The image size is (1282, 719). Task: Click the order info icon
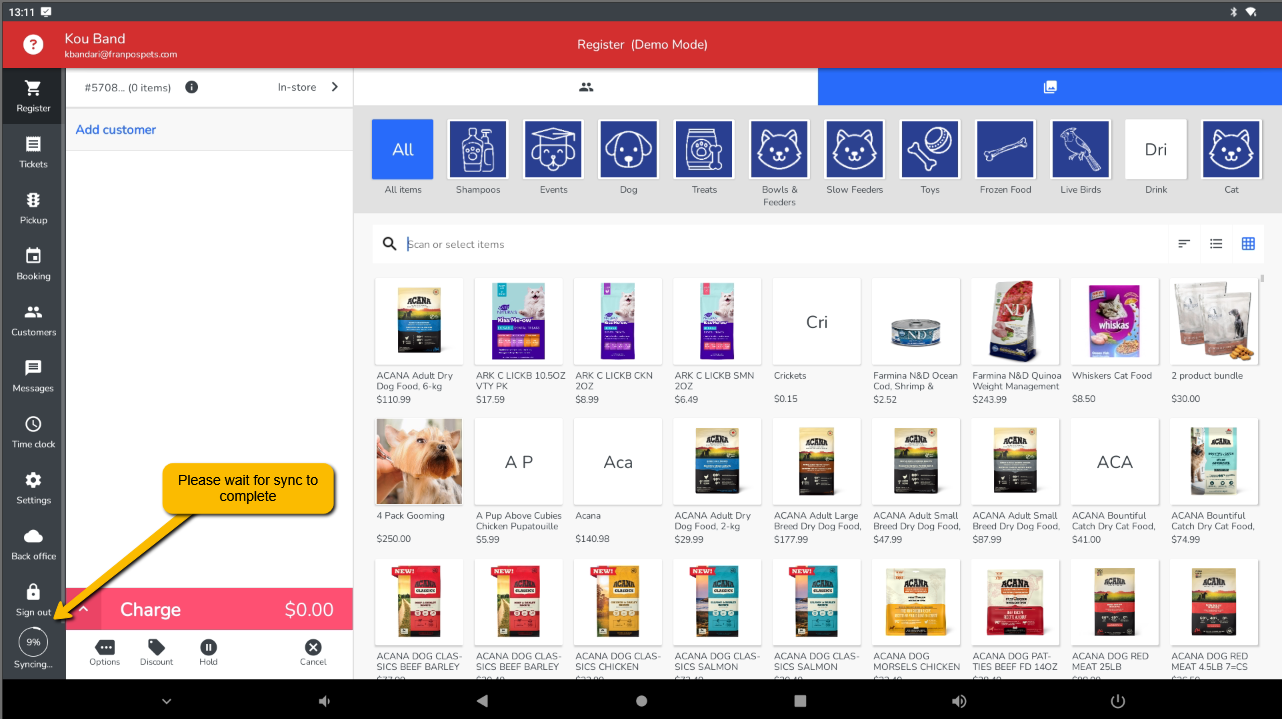[192, 87]
